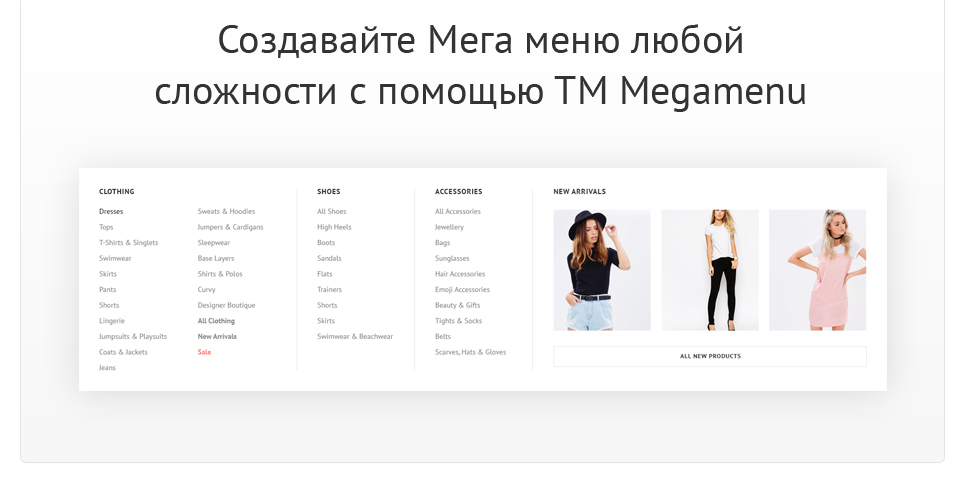The image size is (965, 500).
Task: Click the Dresses link under Clothing
Action: 111,211
